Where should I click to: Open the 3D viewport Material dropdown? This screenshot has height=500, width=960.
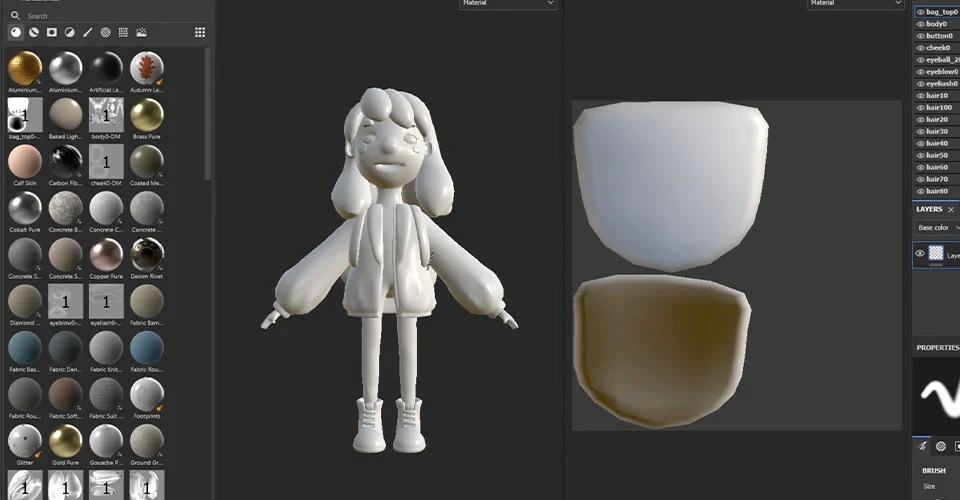[x=508, y=4]
